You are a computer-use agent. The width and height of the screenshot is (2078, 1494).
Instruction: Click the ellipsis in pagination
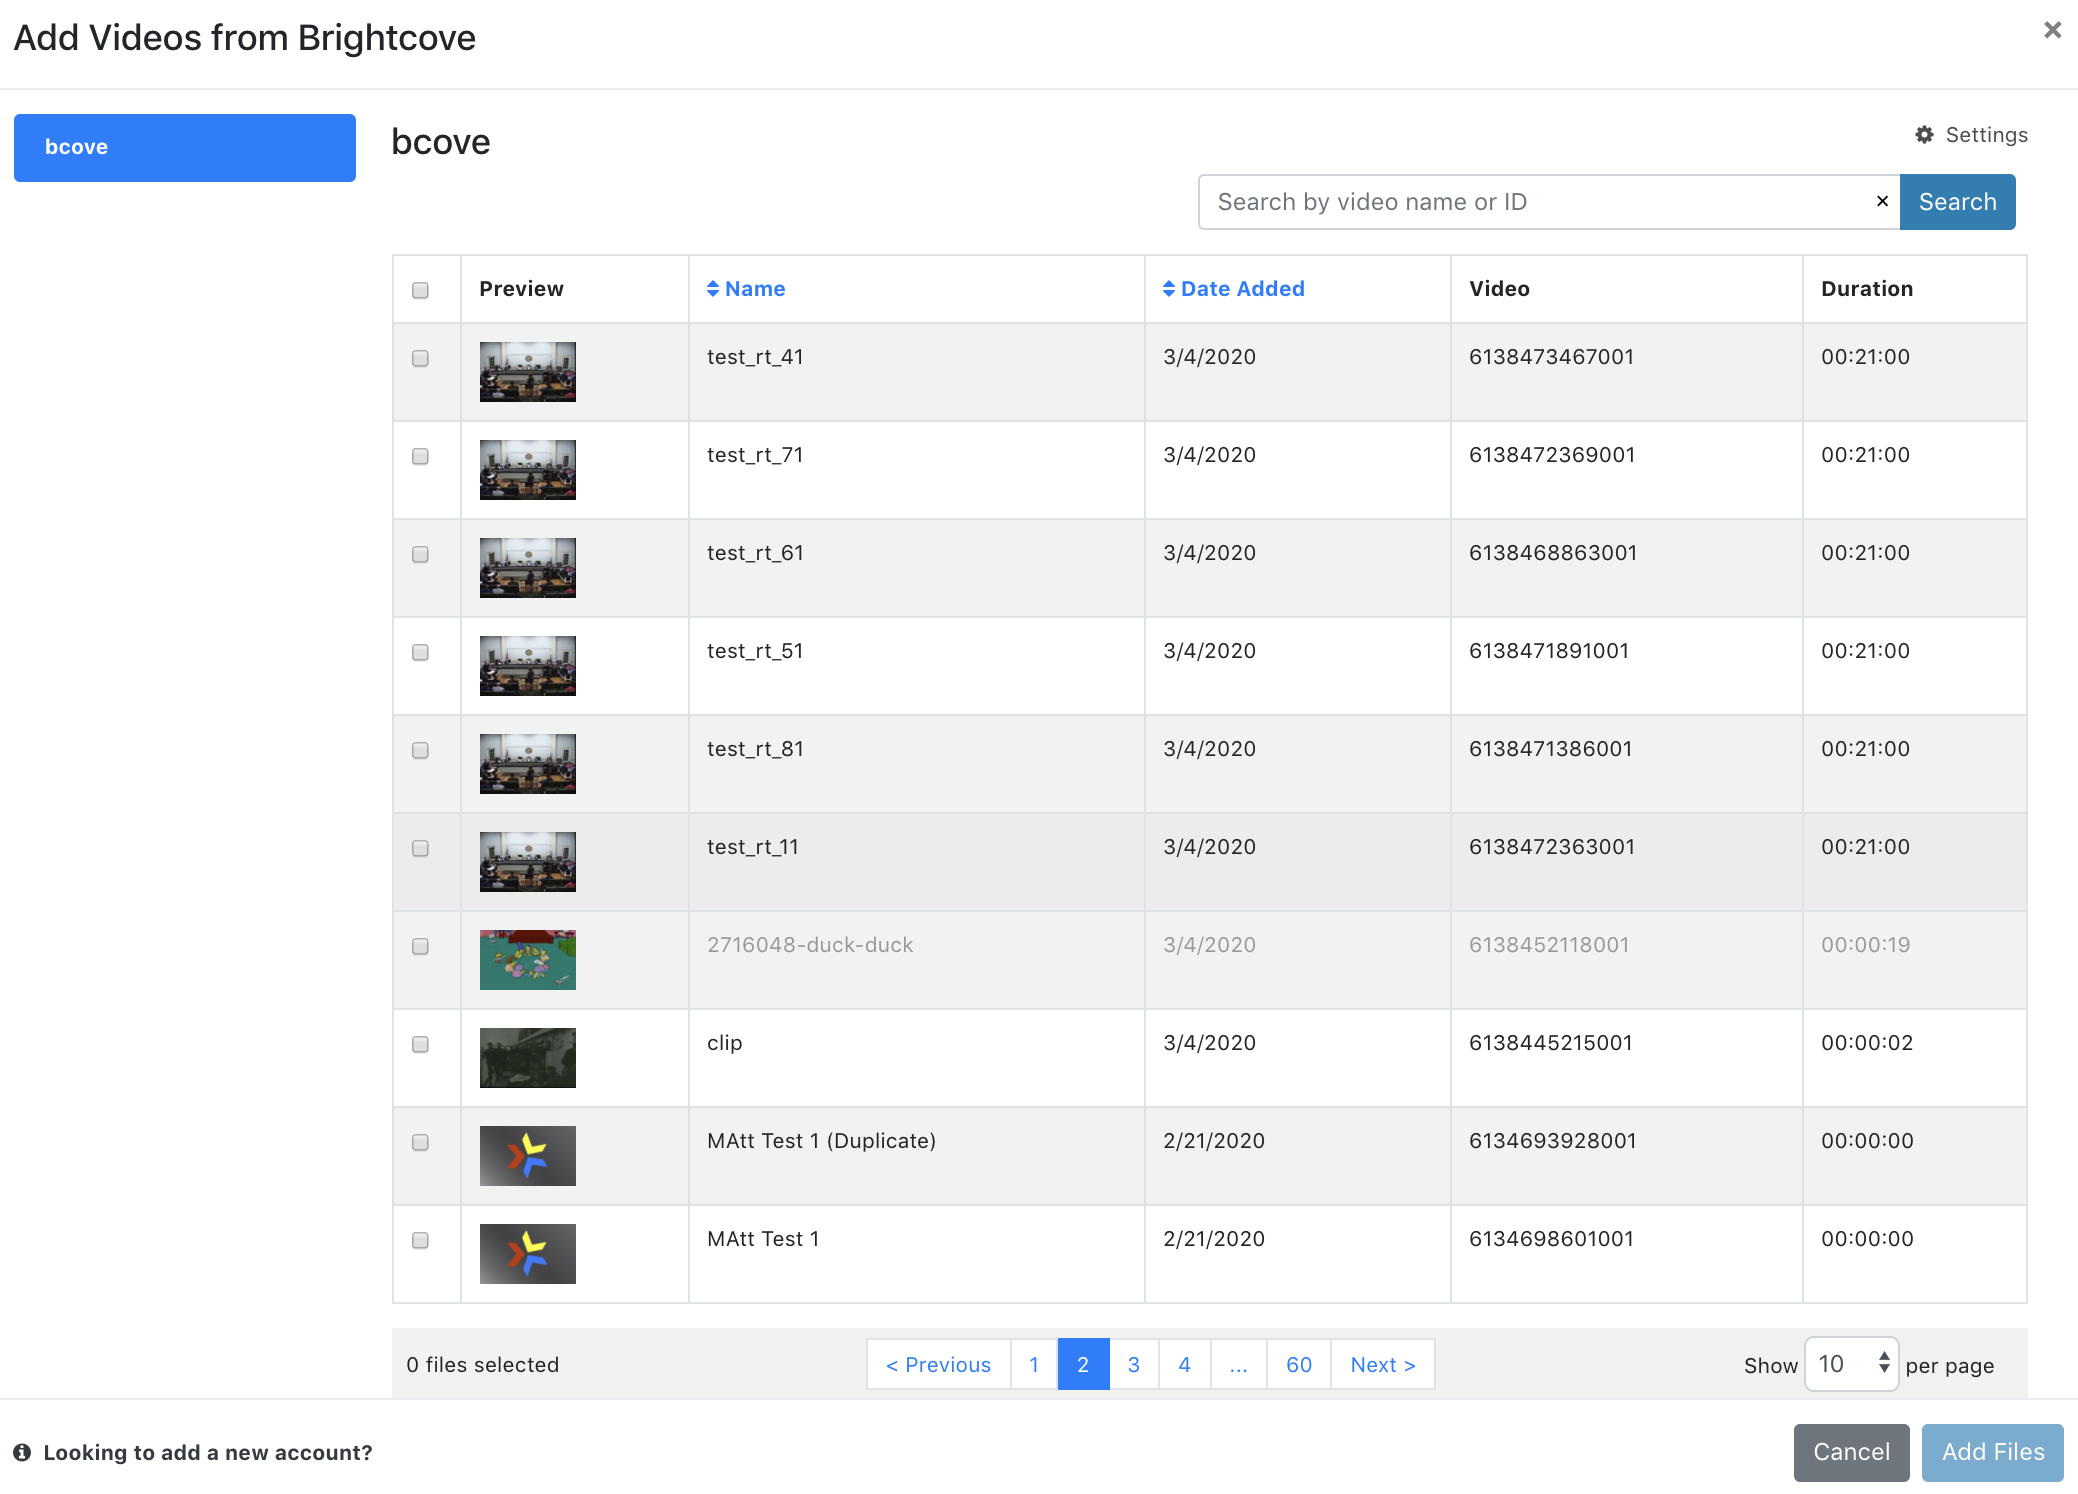[x=1239, y=1364]
